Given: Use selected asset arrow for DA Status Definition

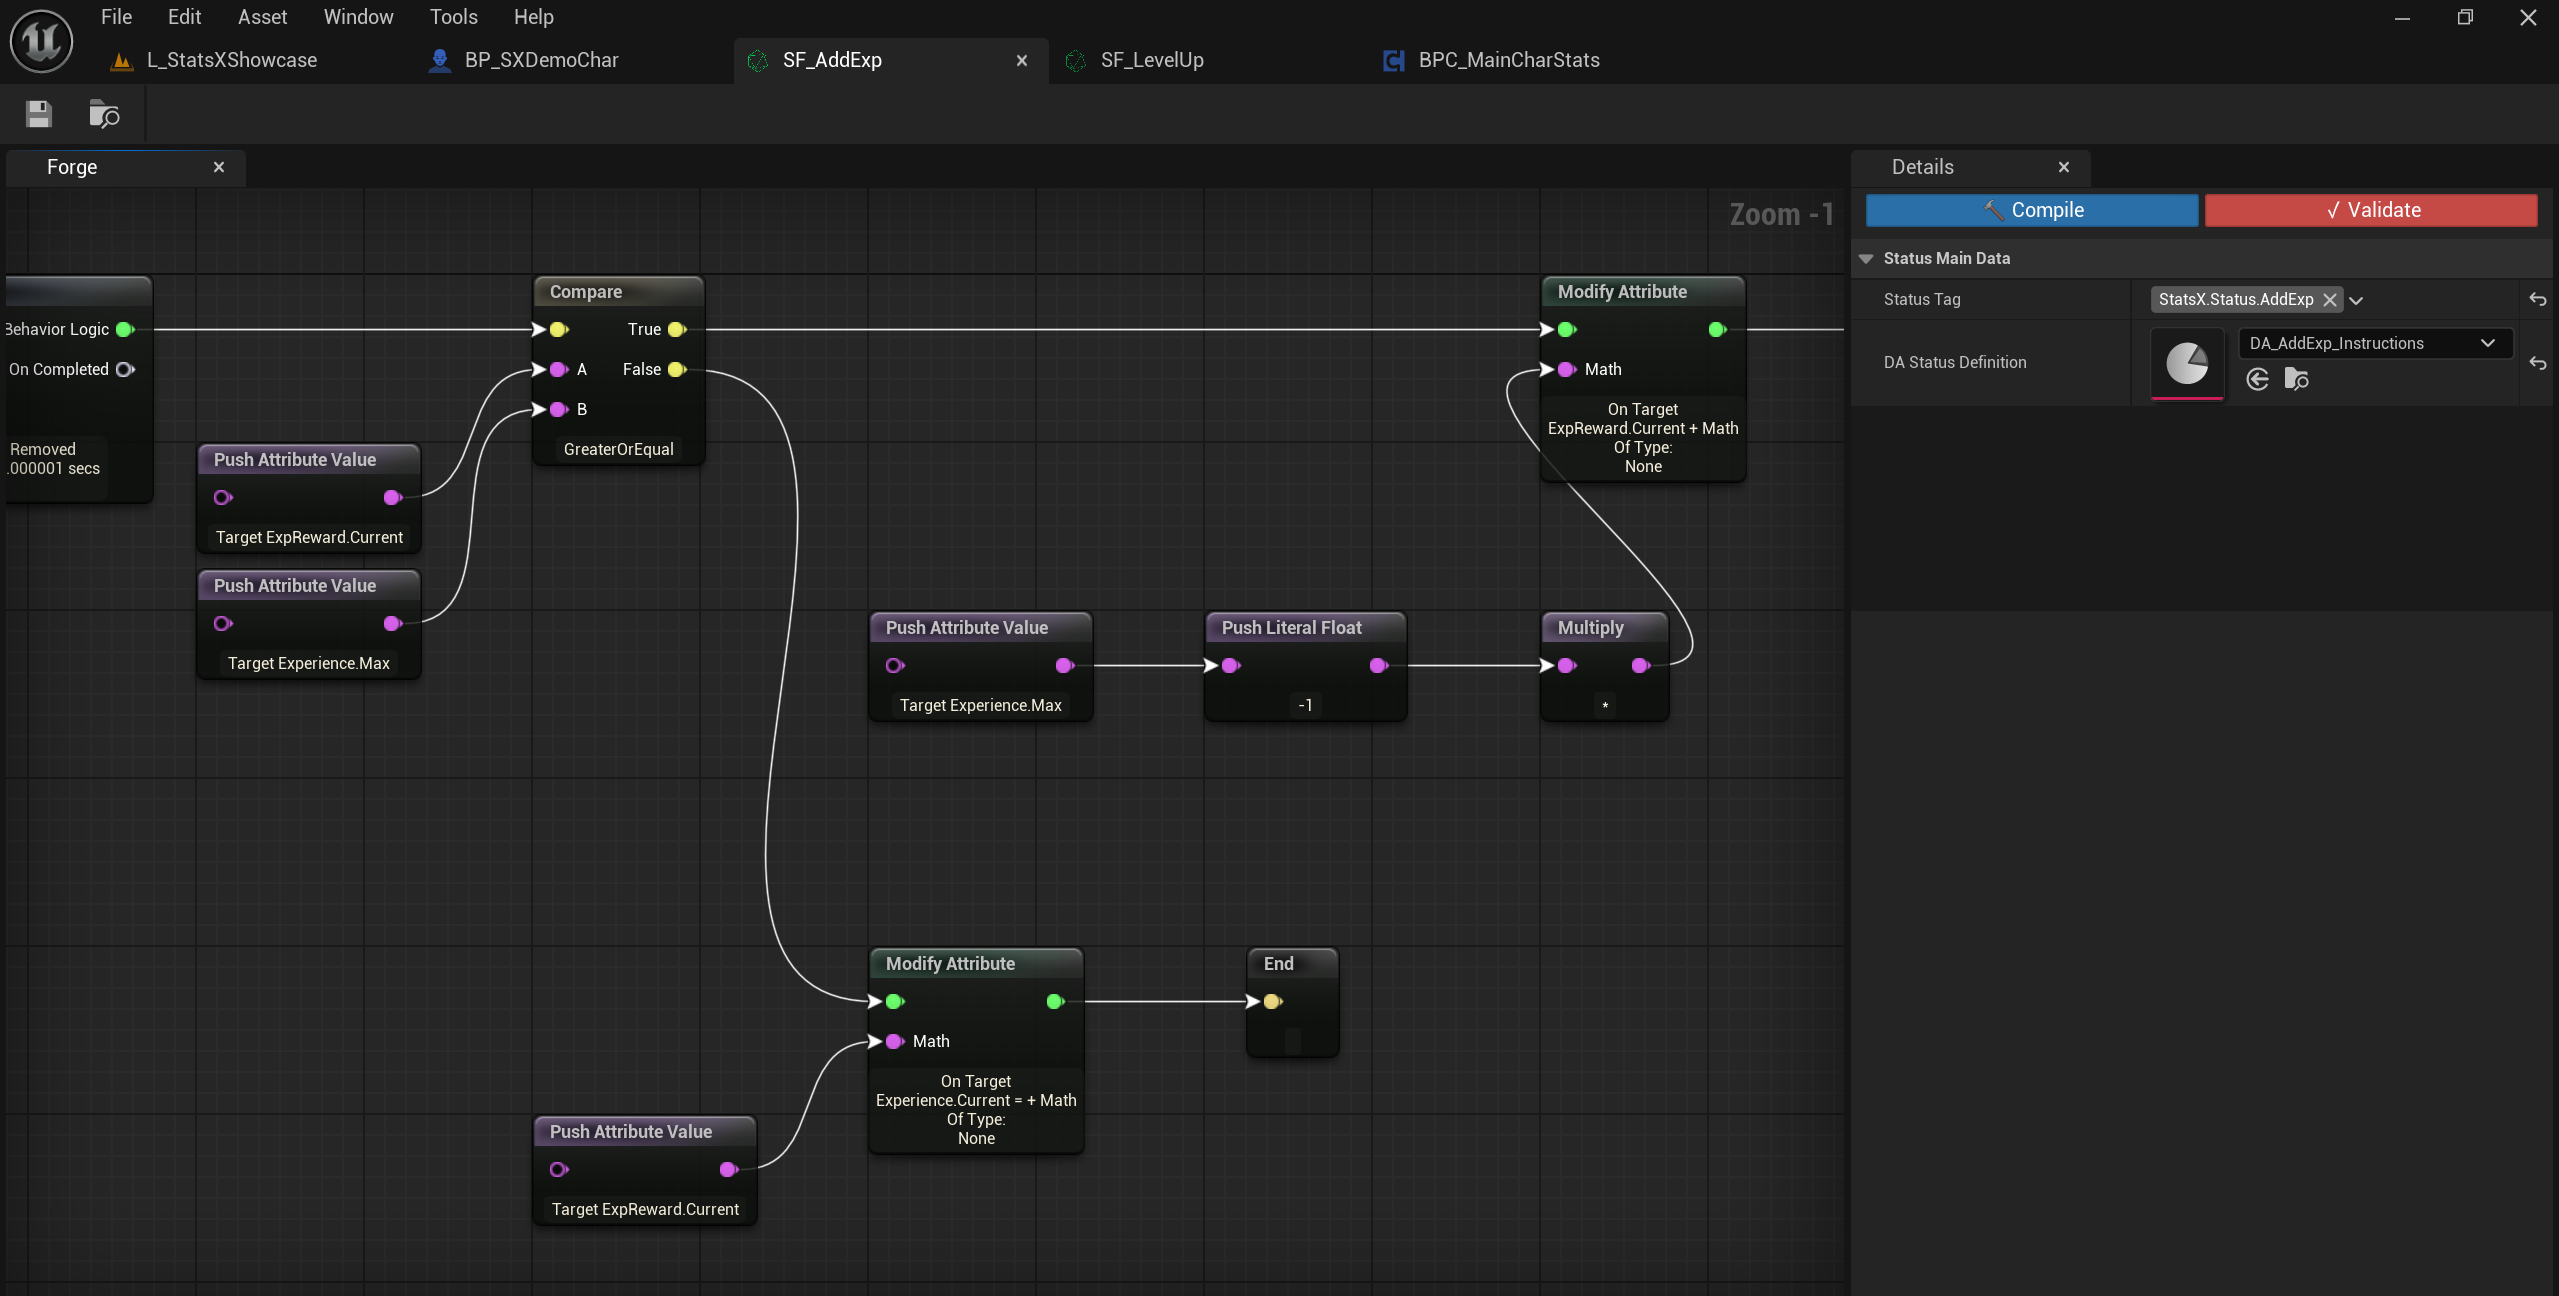Looking at the screenshot, I should [2257, 379].
